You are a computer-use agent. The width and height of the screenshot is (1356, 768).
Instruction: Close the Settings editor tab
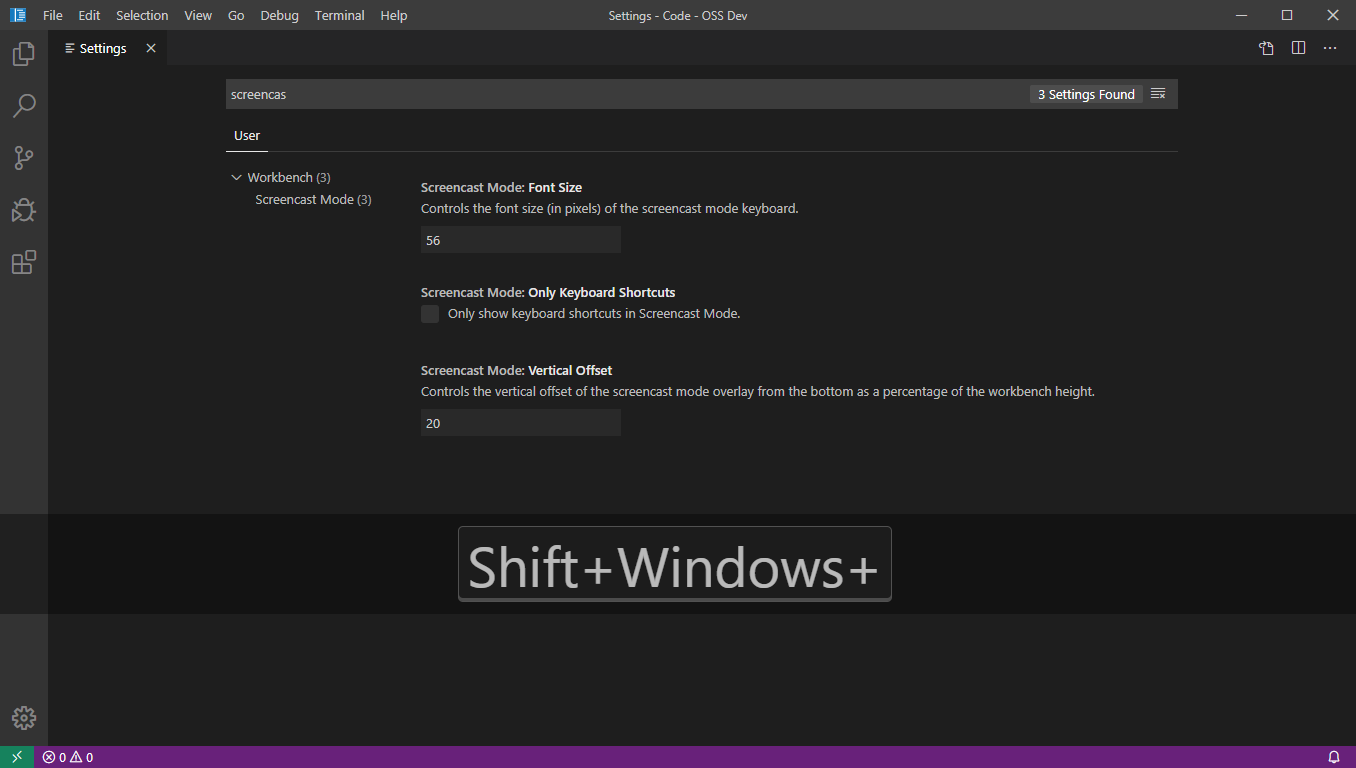click(151, 48)
